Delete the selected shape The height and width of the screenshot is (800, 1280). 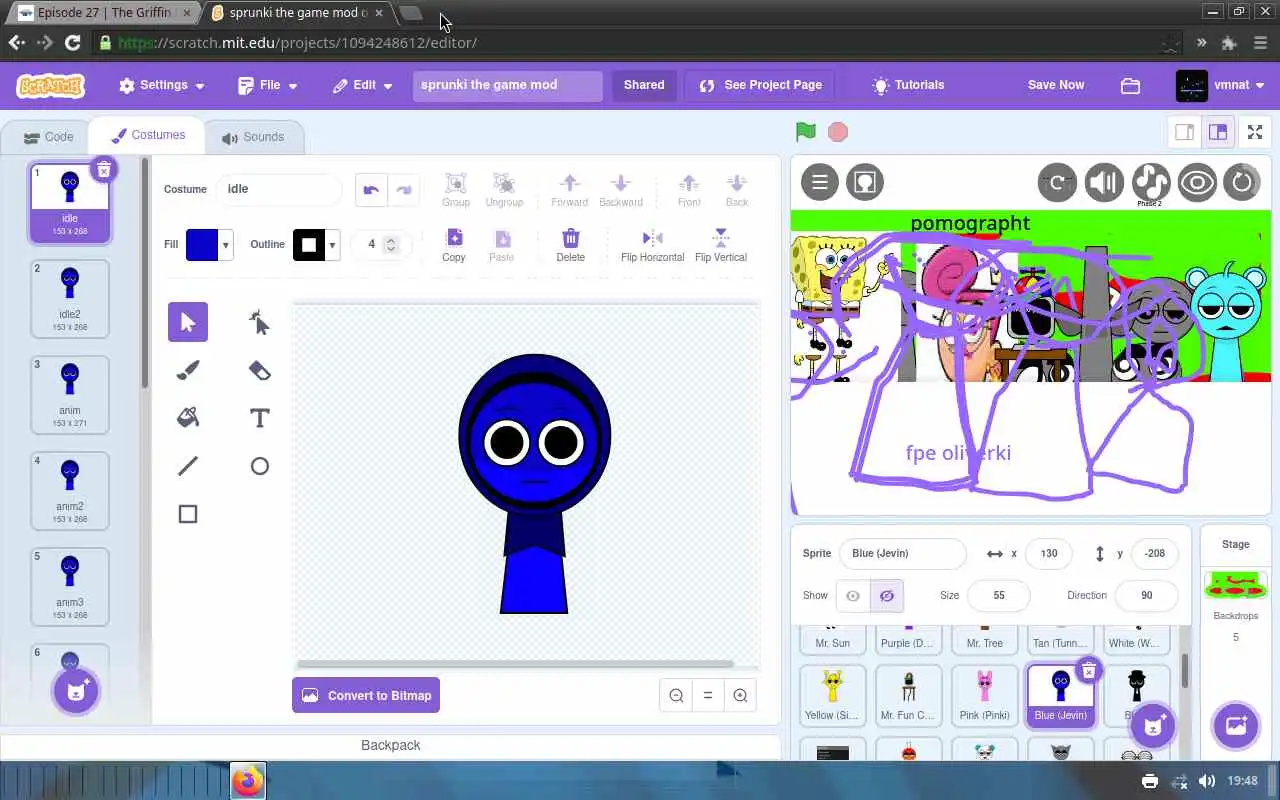pyautogui.click(x=570, y=244)
